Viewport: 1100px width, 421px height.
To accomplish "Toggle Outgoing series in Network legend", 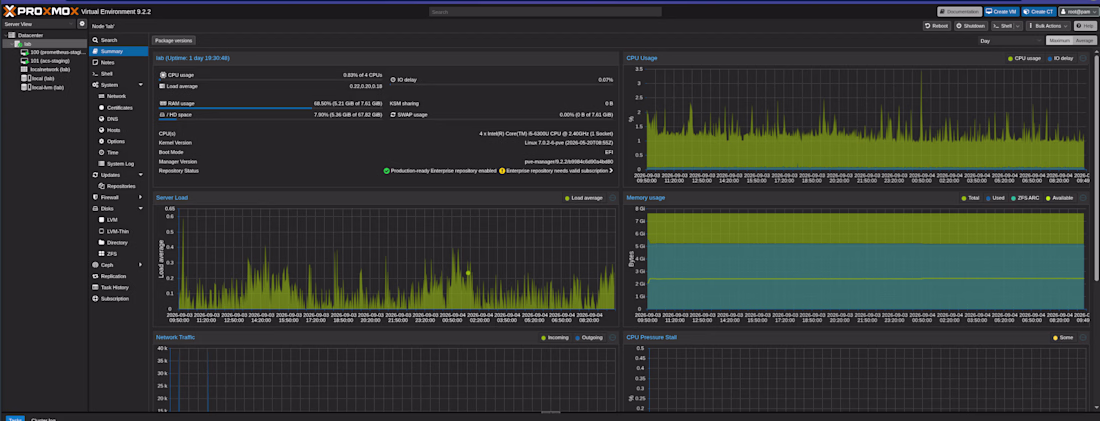I will [x=589, y=338].
